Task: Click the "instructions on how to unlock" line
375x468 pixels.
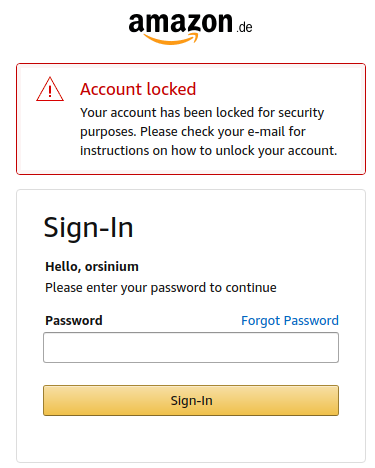Action: pos(209,151)
